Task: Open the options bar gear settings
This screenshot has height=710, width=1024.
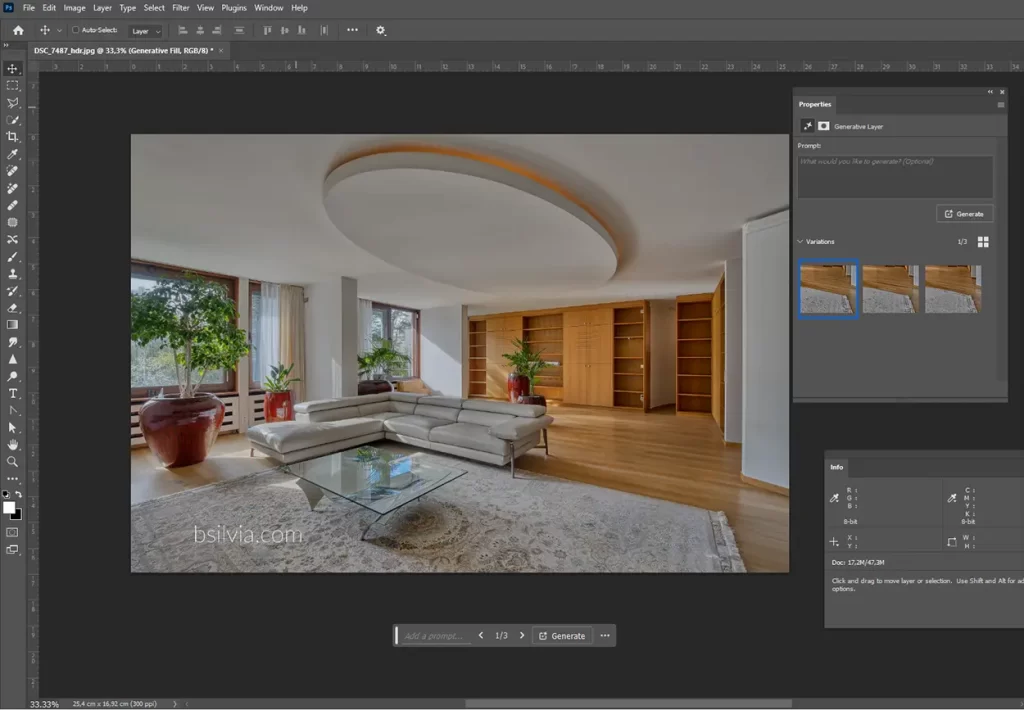Action: [x=381, y=30]
